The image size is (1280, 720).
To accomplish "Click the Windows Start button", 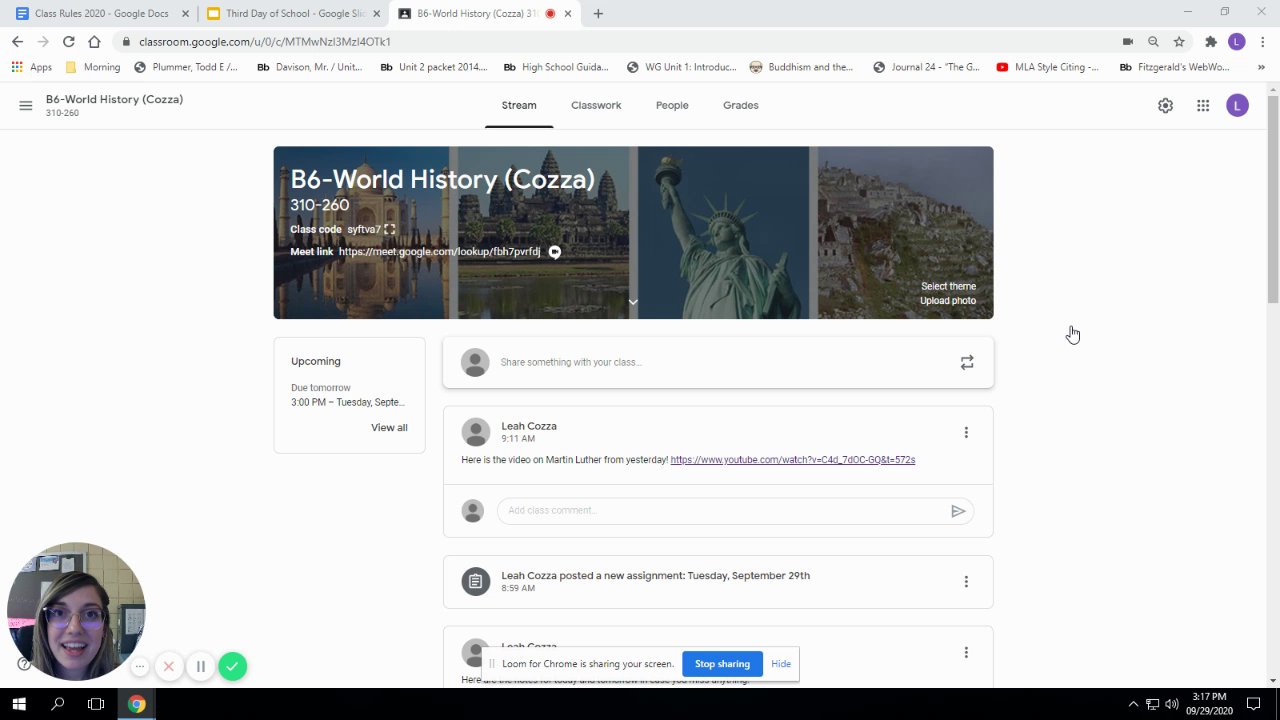I will 19,704.
